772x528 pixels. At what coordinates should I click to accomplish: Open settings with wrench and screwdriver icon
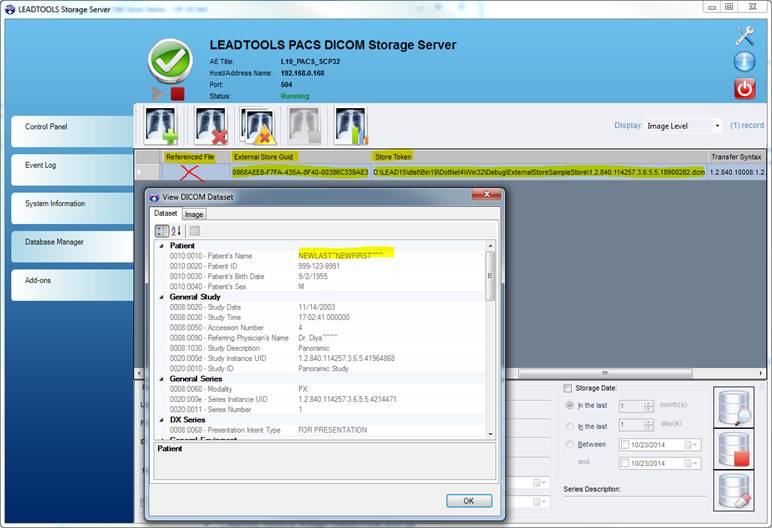pos(745,35)
